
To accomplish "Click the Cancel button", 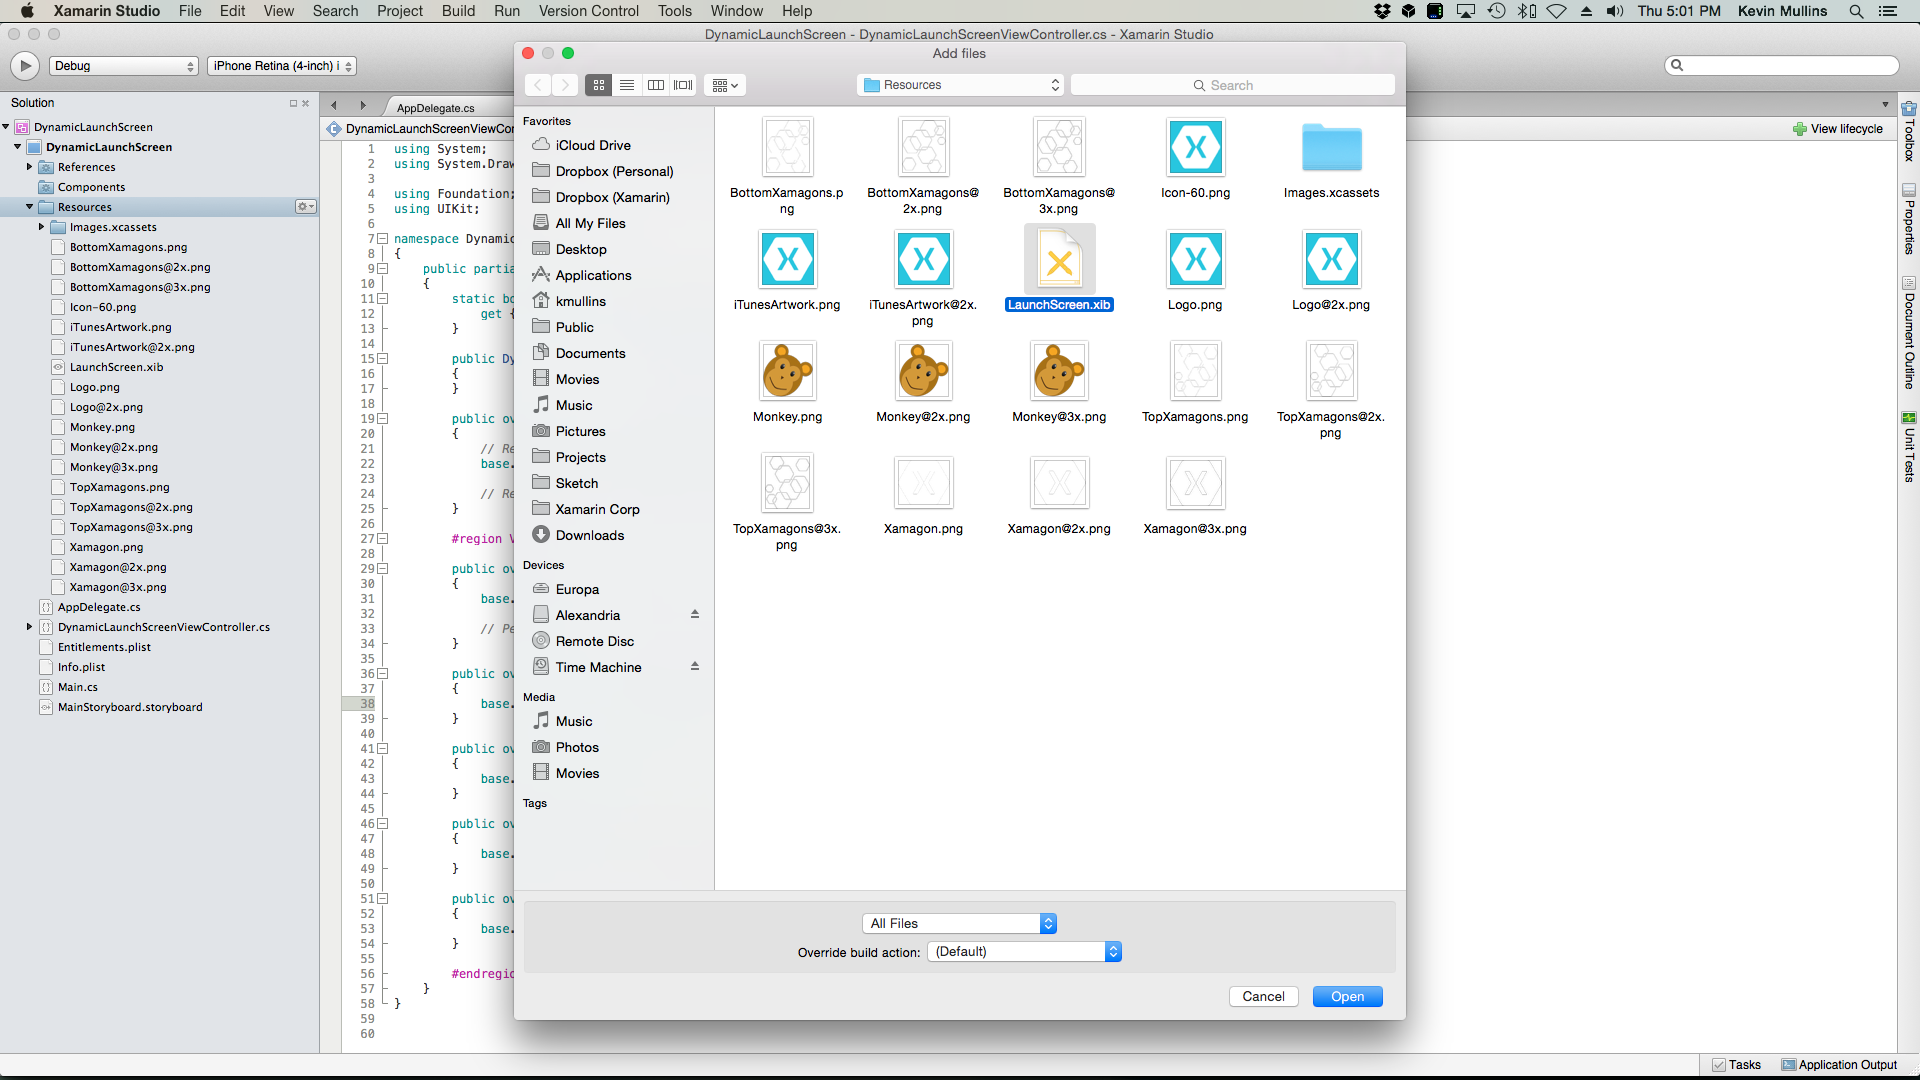I will pyautogui.click(x=1263, y=996).
